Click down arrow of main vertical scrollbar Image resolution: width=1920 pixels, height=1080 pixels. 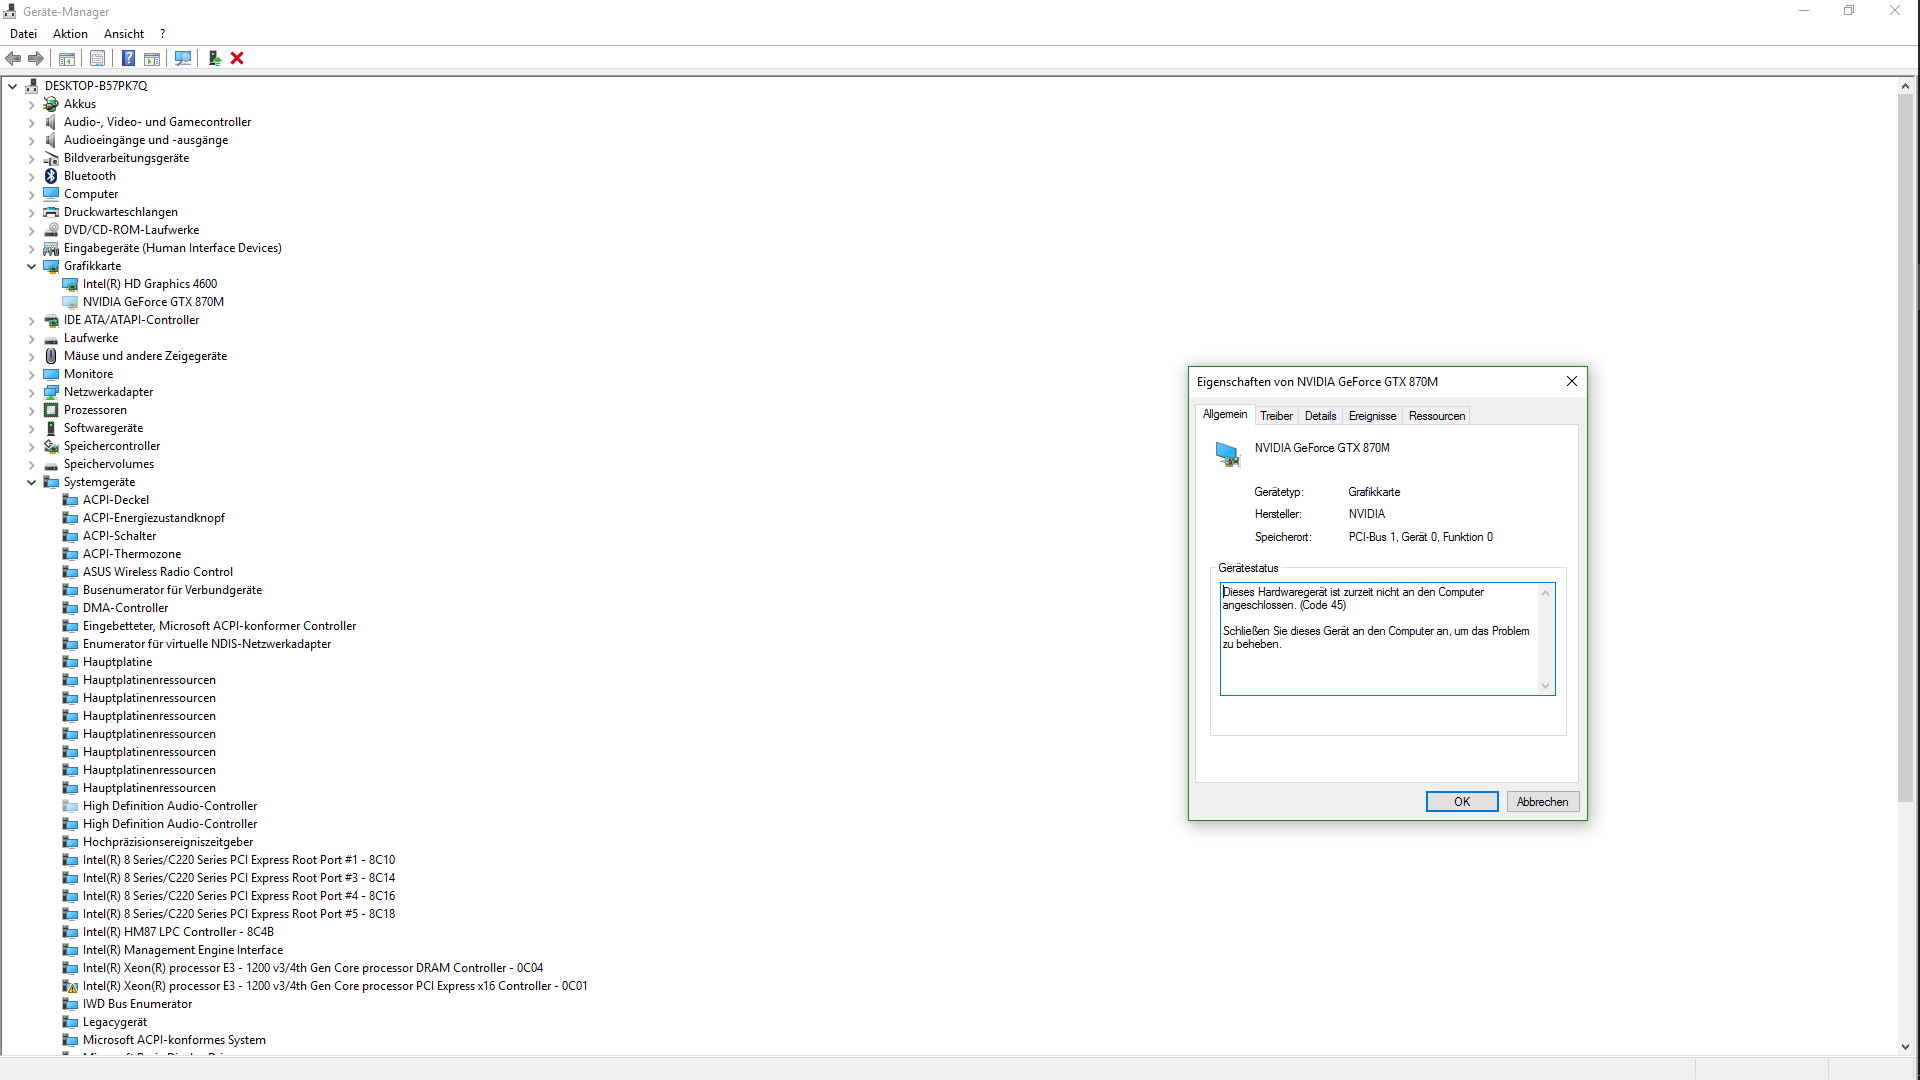pyautogui.click(x=1905, y=1046)
